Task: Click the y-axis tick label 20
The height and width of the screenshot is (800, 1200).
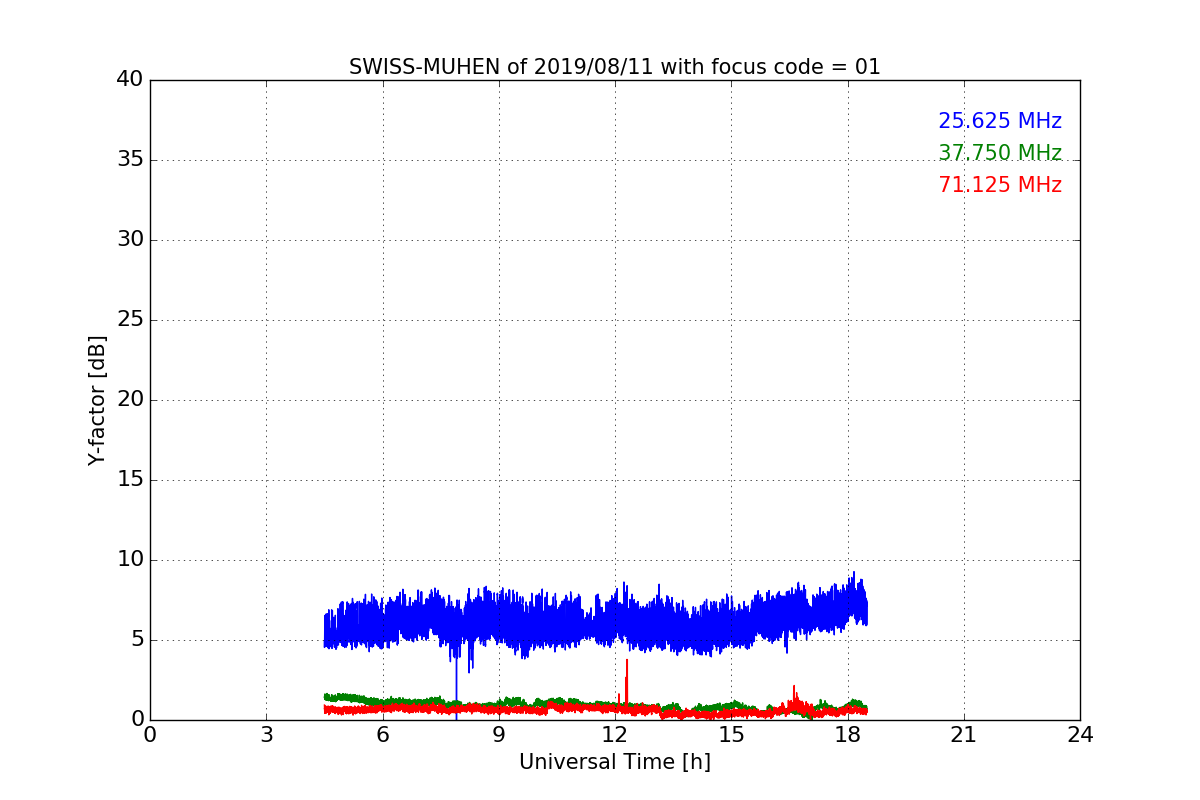Action: [x=130, y=400]
